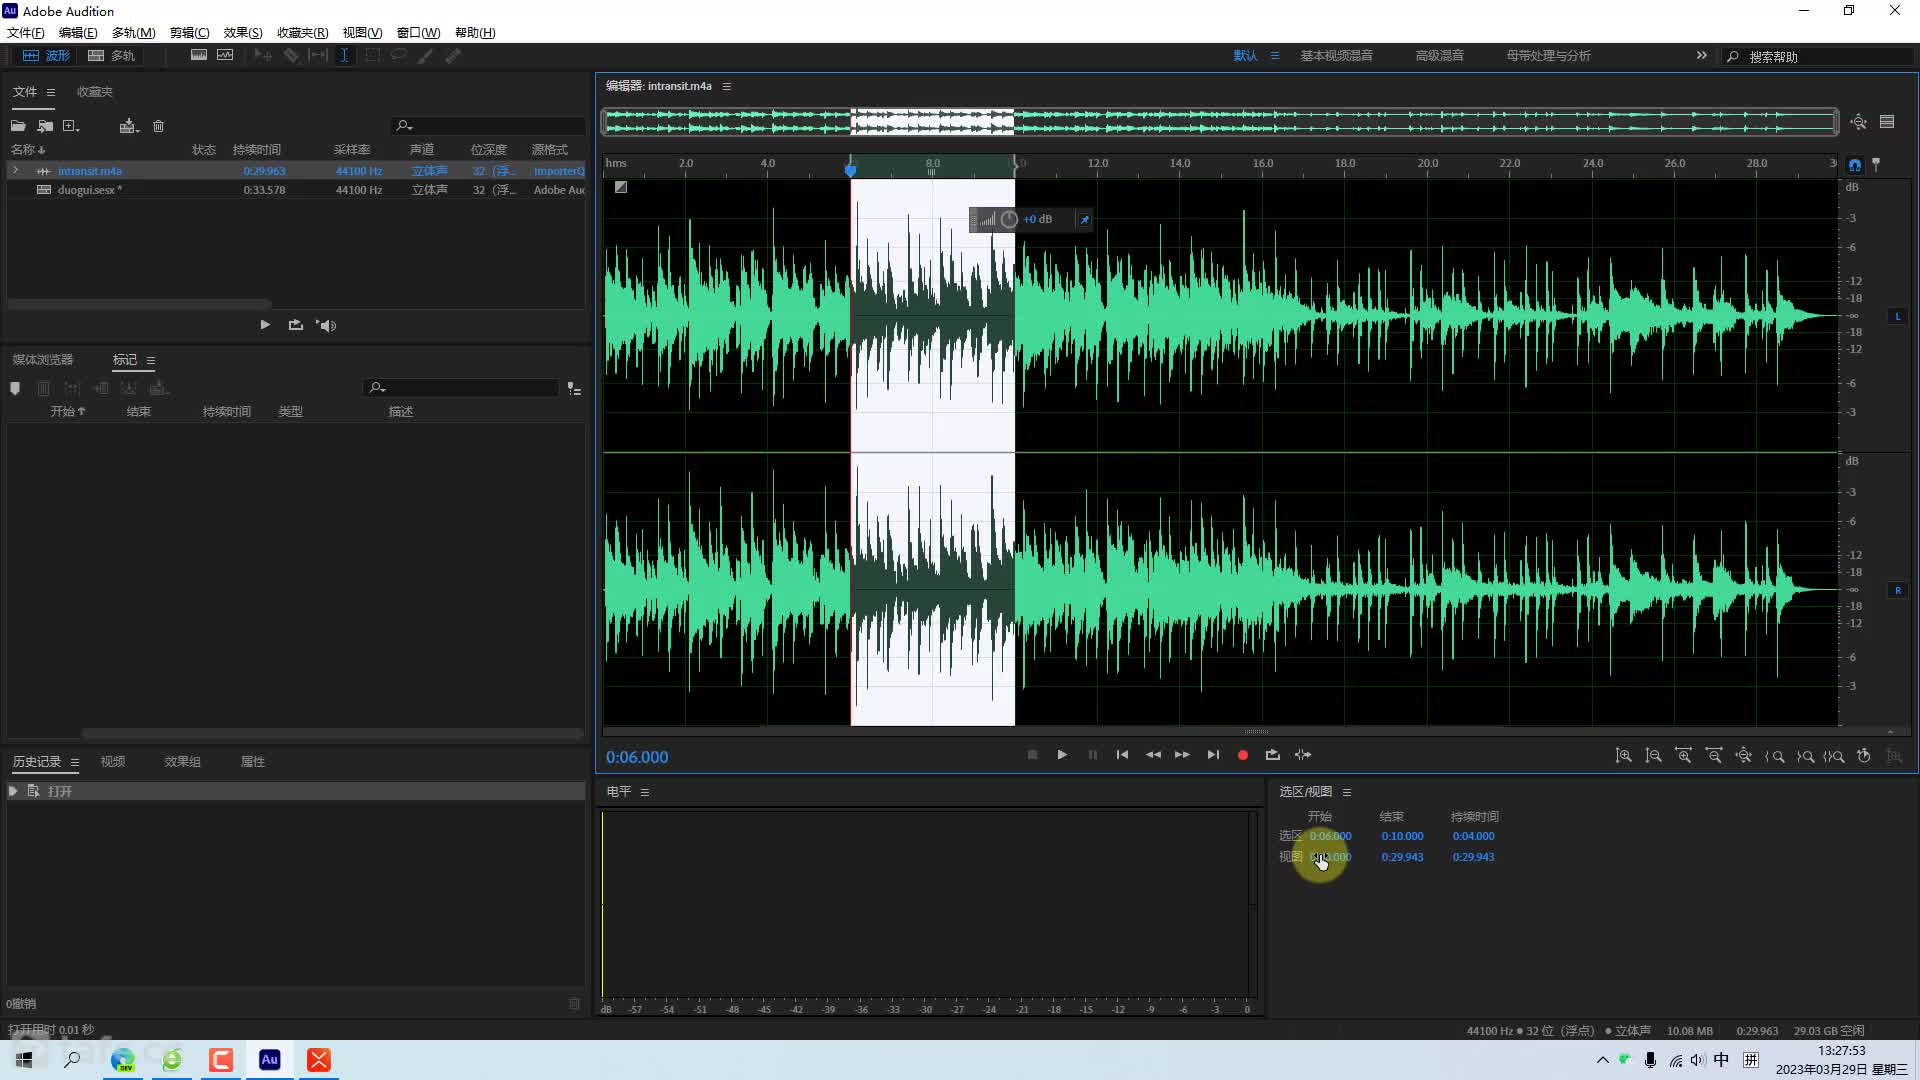Select 高级混音 workspace
Viewport: 1920px width, 1080px height.
coord(1439,56)
